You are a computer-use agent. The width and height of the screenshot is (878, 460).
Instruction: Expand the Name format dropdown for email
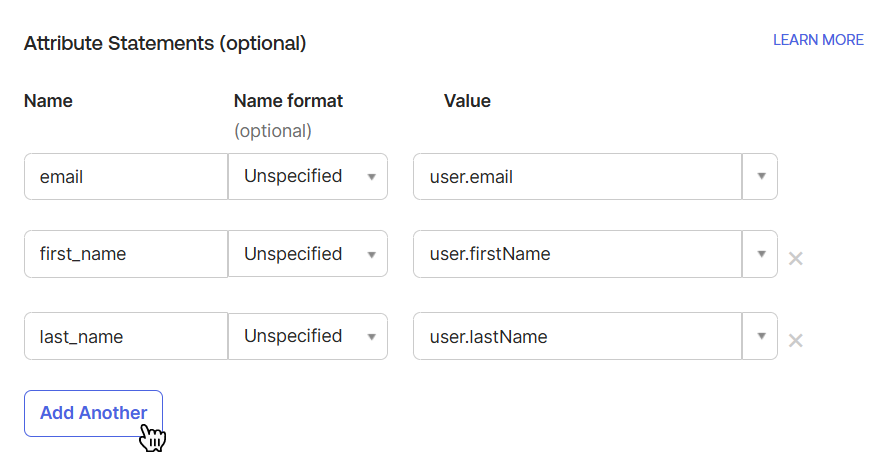[x=308, y=177]
